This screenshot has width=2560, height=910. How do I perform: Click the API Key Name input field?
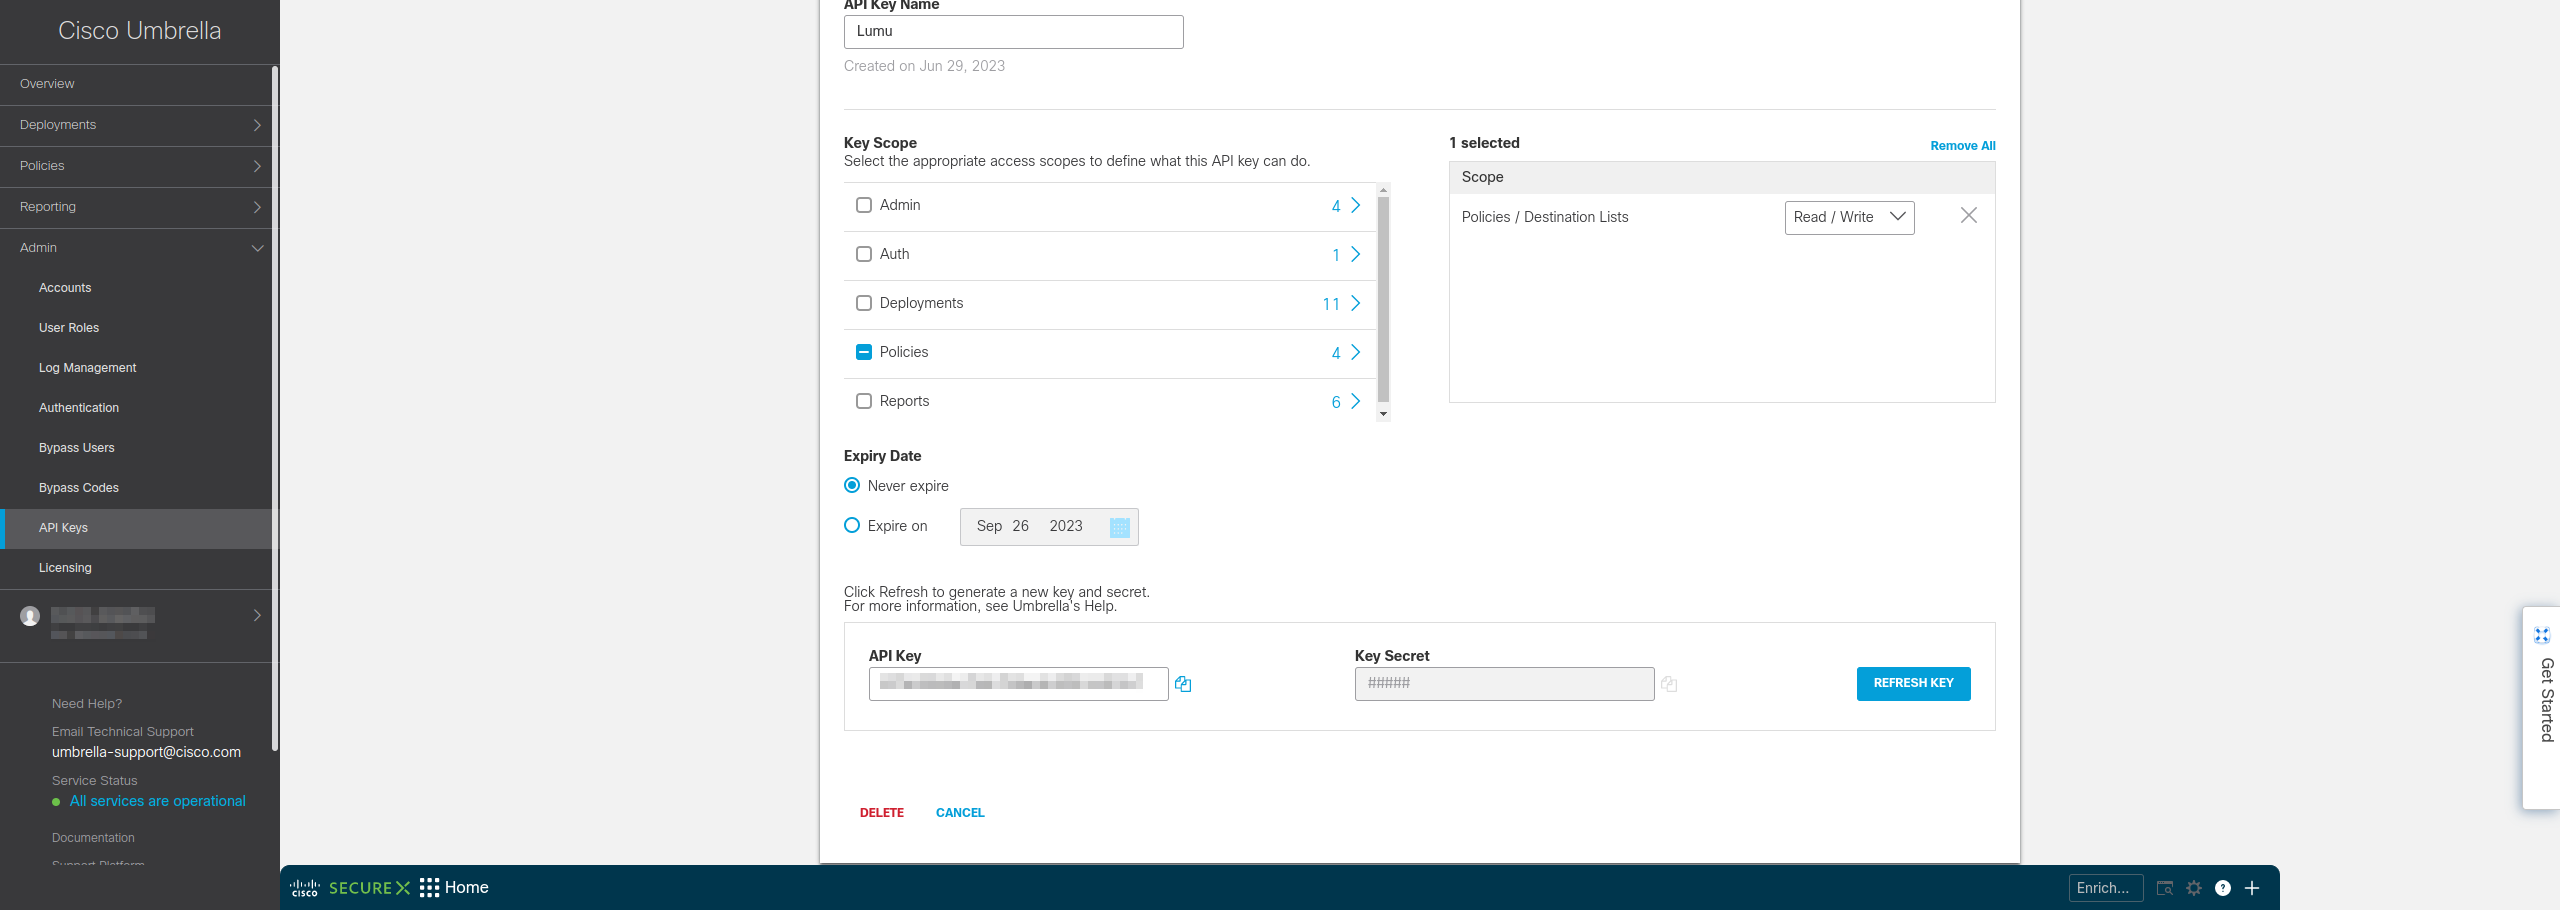tap(1013, 32)
